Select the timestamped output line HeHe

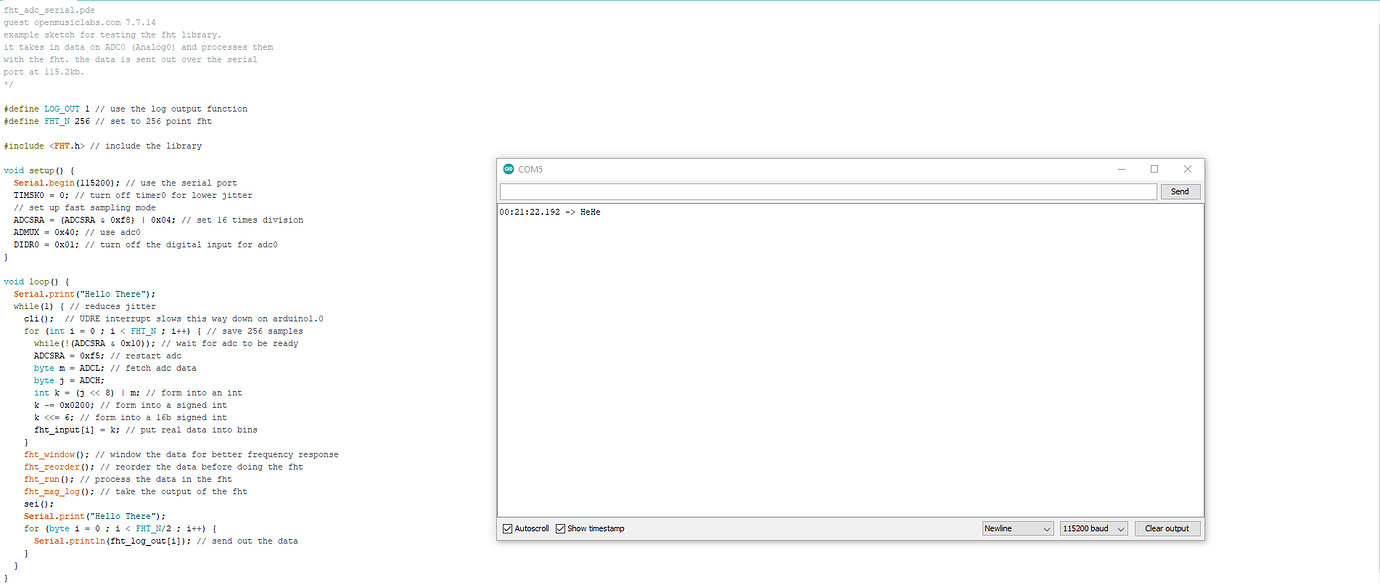549,211
